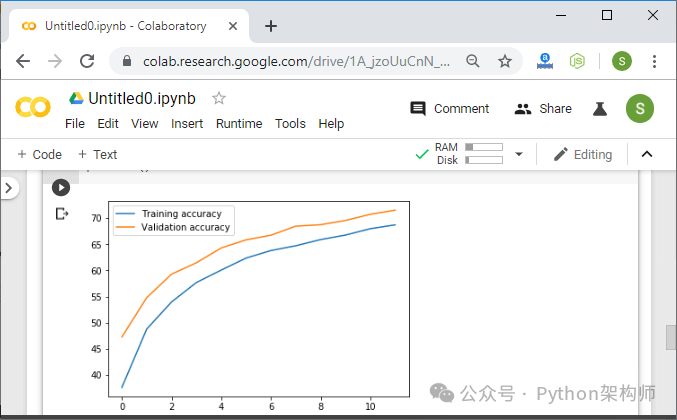The height and width of the screenshot is (420, 677).
Task: Click the Colab logo in the header
Action: point(33,107)
